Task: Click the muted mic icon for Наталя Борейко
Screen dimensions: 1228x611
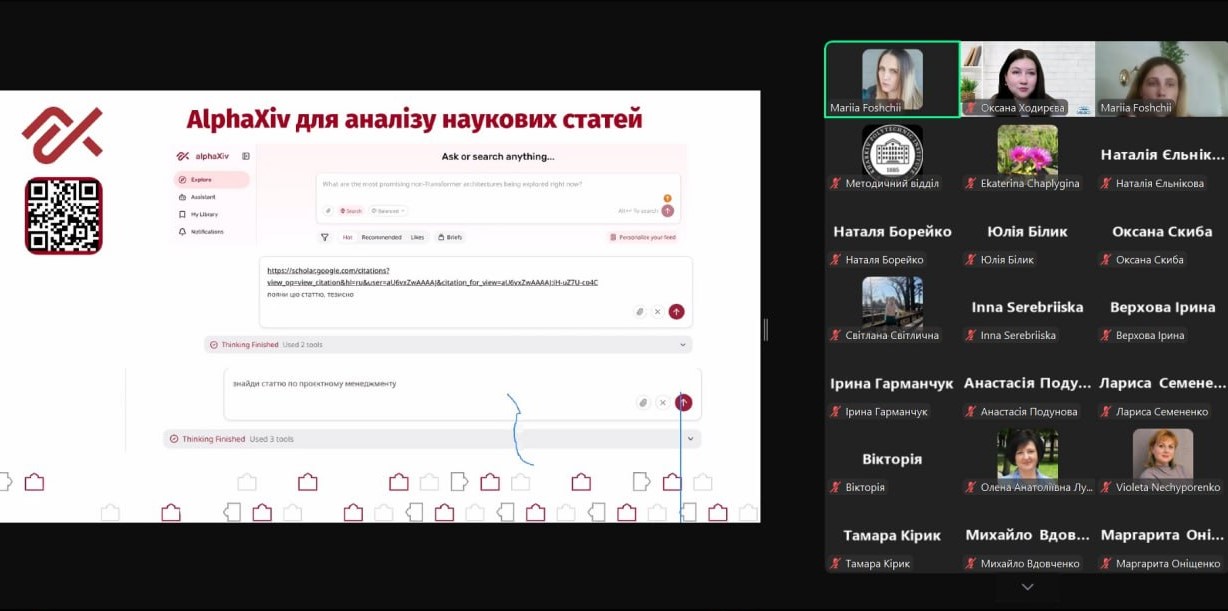Action: pos(835,260)
